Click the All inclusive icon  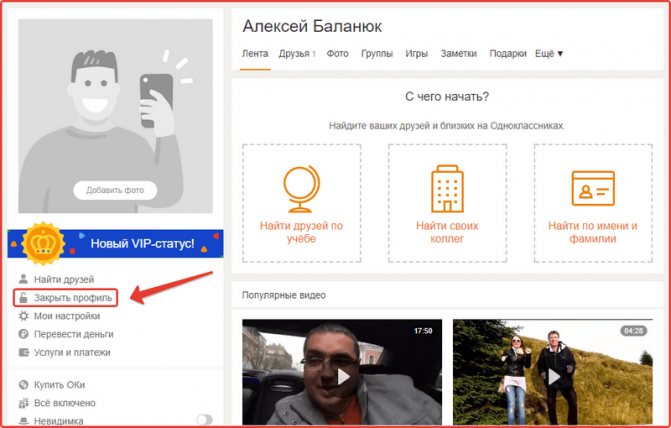23,403
